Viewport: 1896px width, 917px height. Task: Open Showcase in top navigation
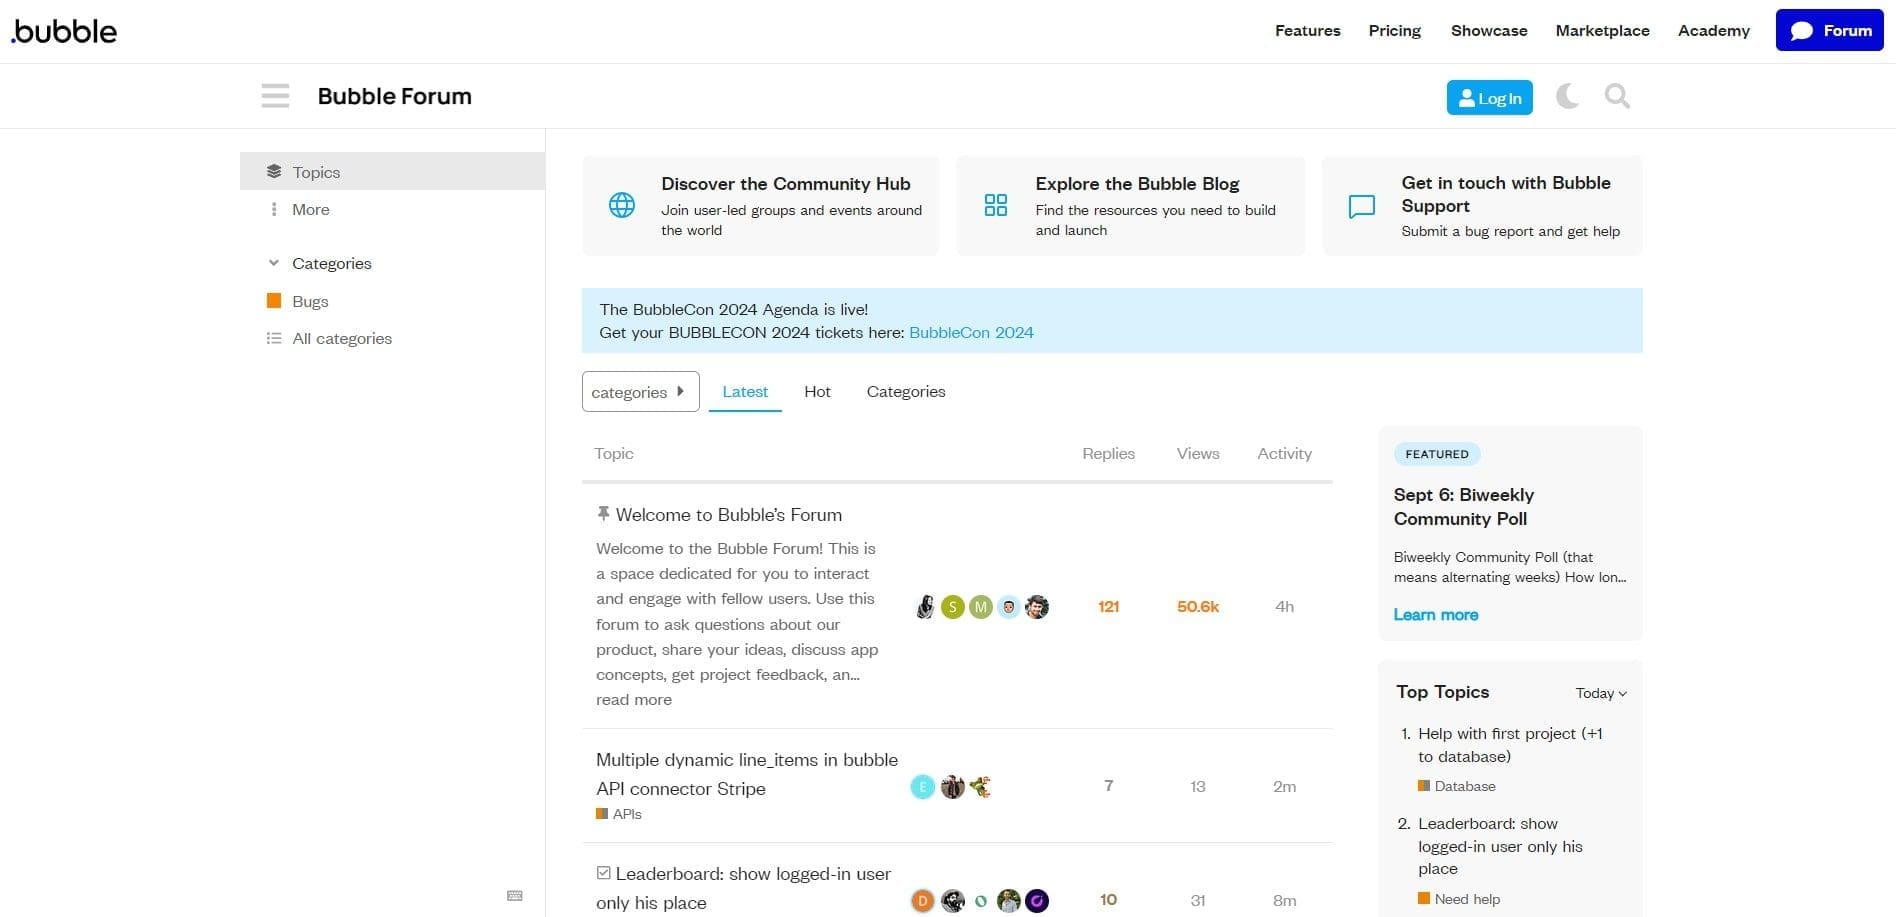[x=1489, y=31]
